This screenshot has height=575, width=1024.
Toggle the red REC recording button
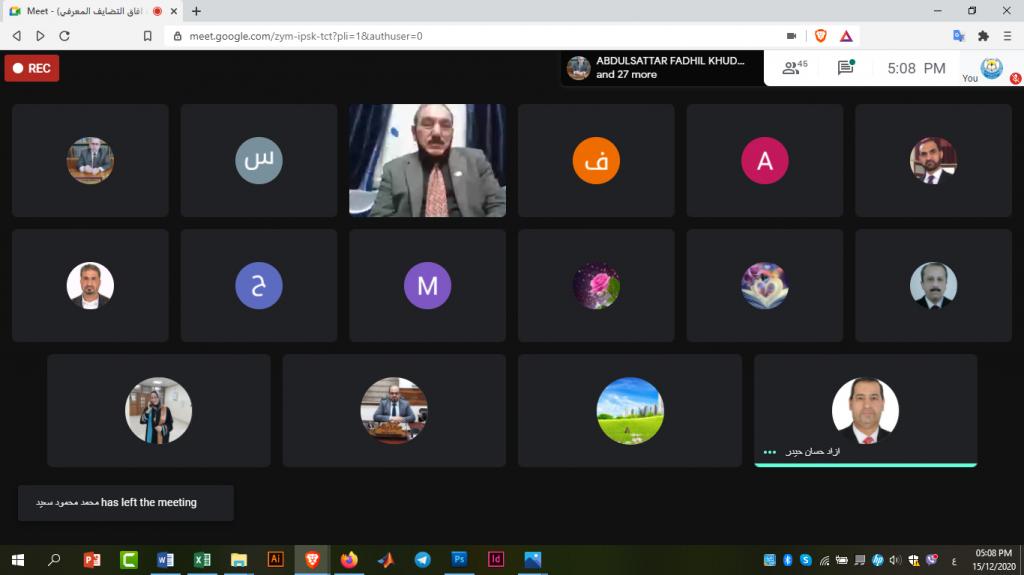click(x=32, y=68)
